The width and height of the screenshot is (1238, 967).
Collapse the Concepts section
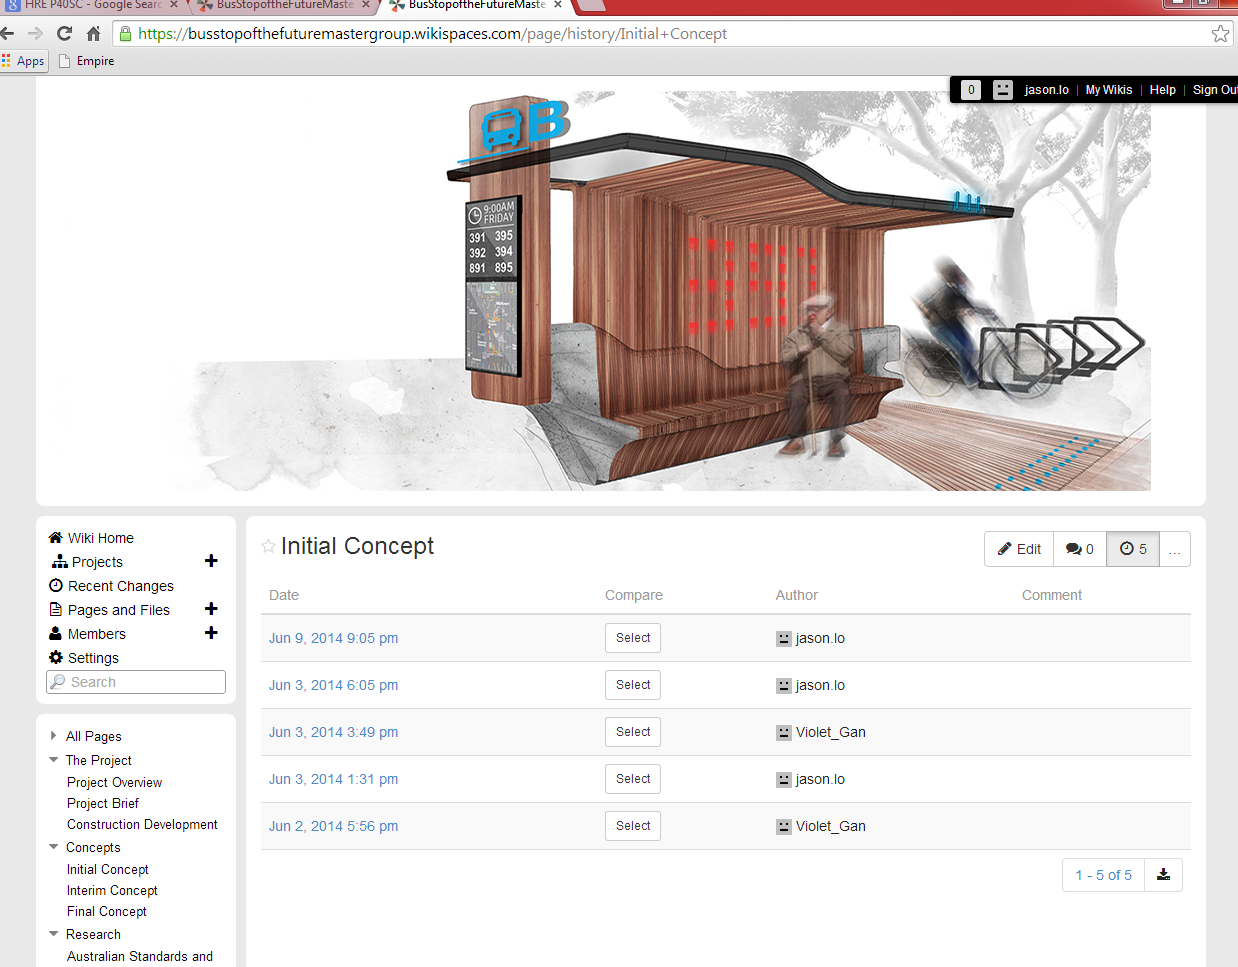pos(53,847)
